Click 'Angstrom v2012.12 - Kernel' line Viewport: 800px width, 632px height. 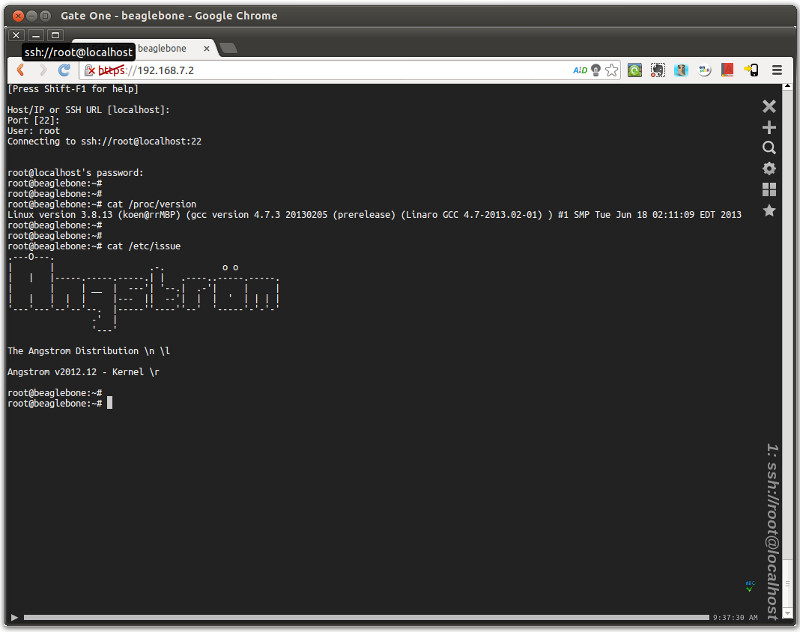click(x=83, y=372)
